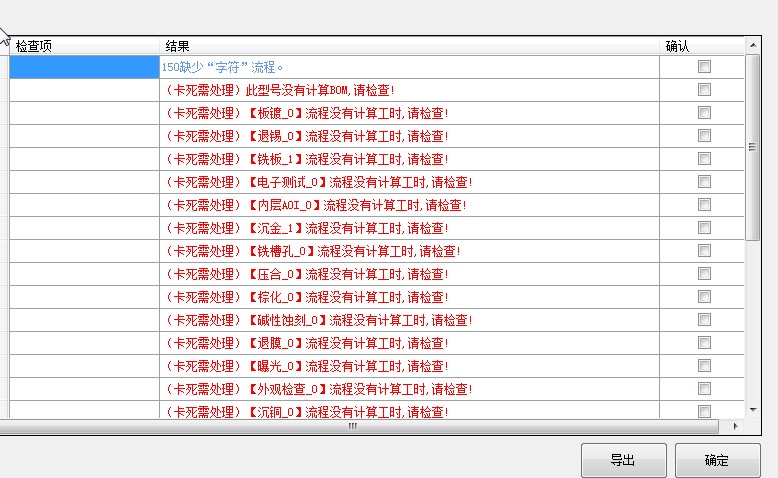The width and height of the screenshot is (778, 478).
Task: Enable confirm checkbox for 铣槽孔_0 row
Action: click(704, 251)
